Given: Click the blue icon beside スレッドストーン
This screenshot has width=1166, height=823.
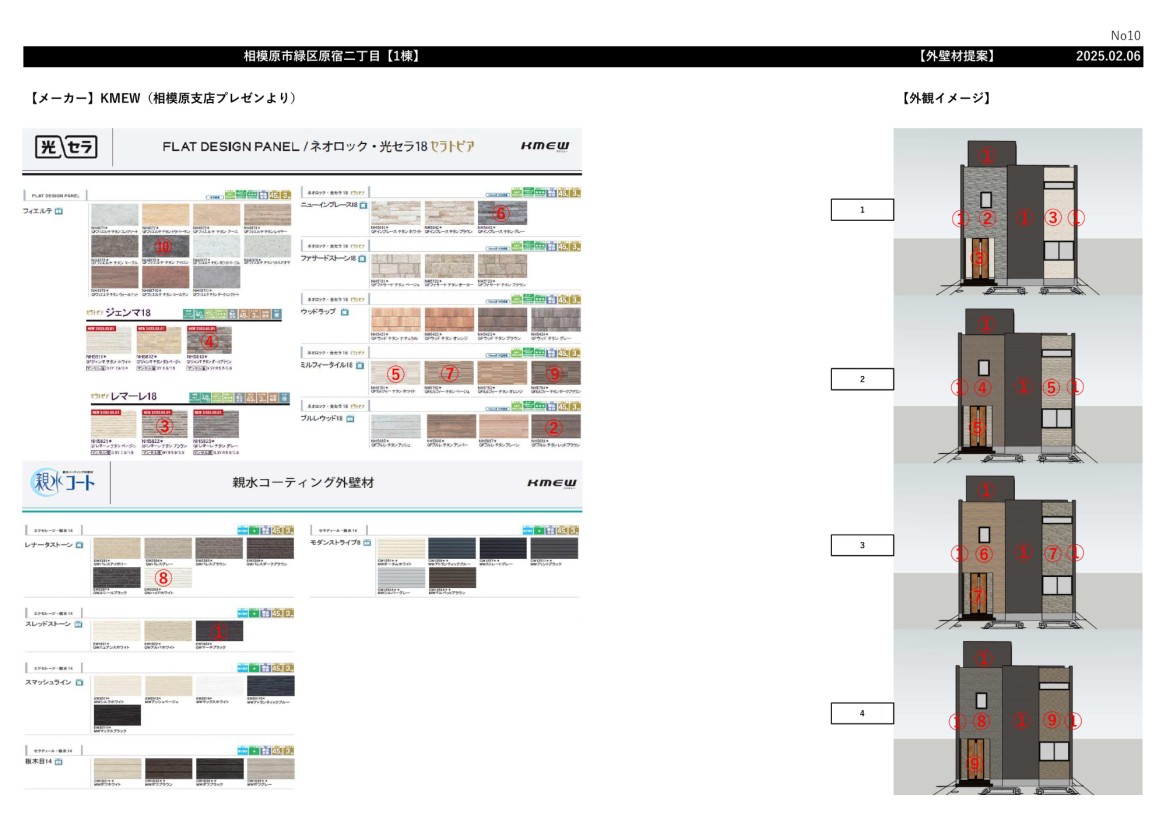Looking at the screenshot, I should (78, 624).
